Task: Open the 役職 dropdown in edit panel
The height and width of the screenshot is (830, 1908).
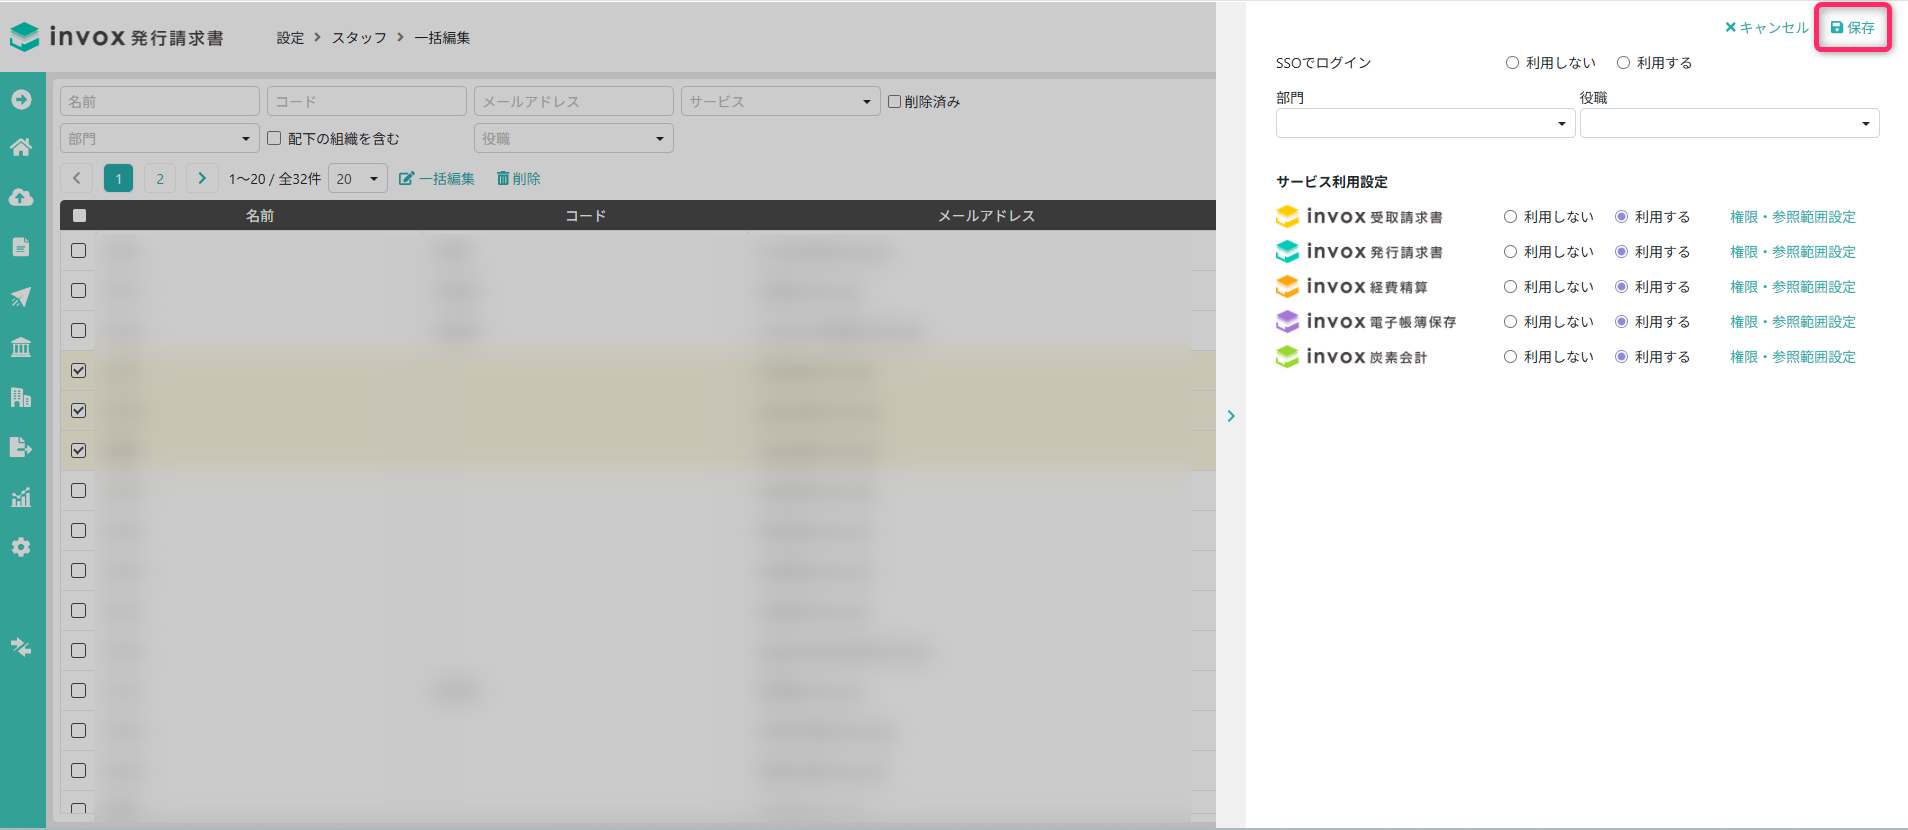Action: (1730, 123)
